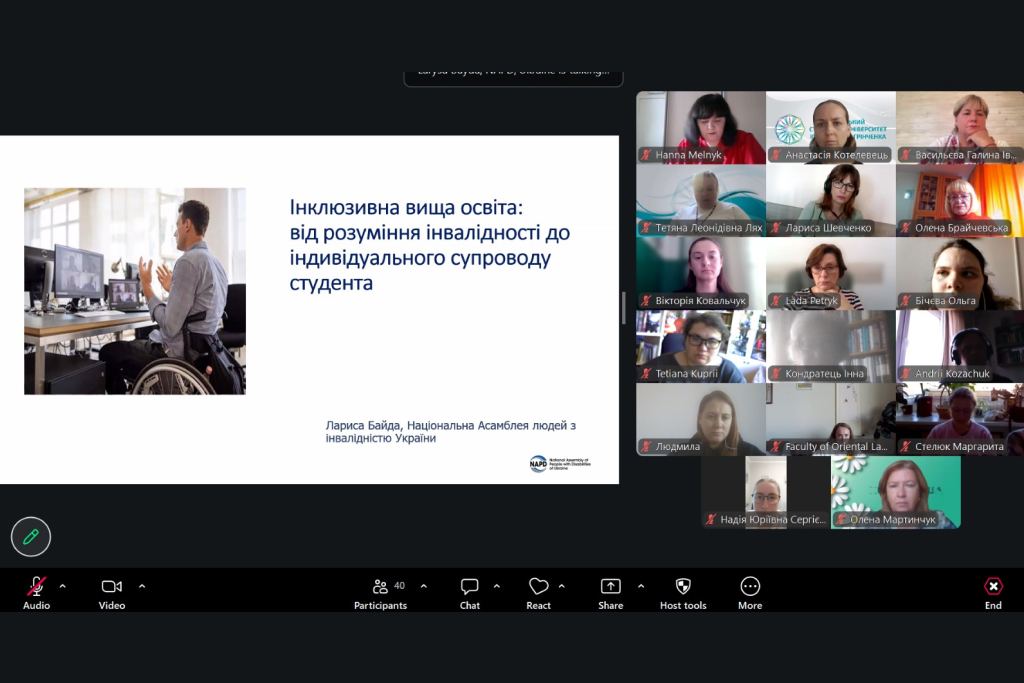Expand reactions chevron next to React
Screen dimensions: 1024x683
click(562, 586)
